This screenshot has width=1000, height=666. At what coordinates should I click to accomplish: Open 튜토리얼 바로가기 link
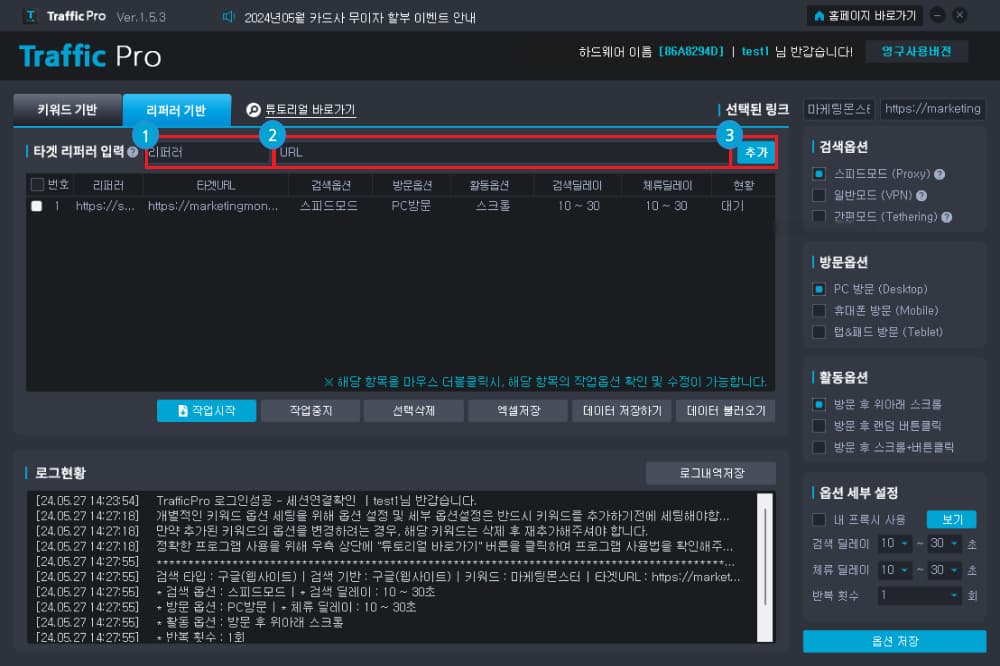coord(310,110)
